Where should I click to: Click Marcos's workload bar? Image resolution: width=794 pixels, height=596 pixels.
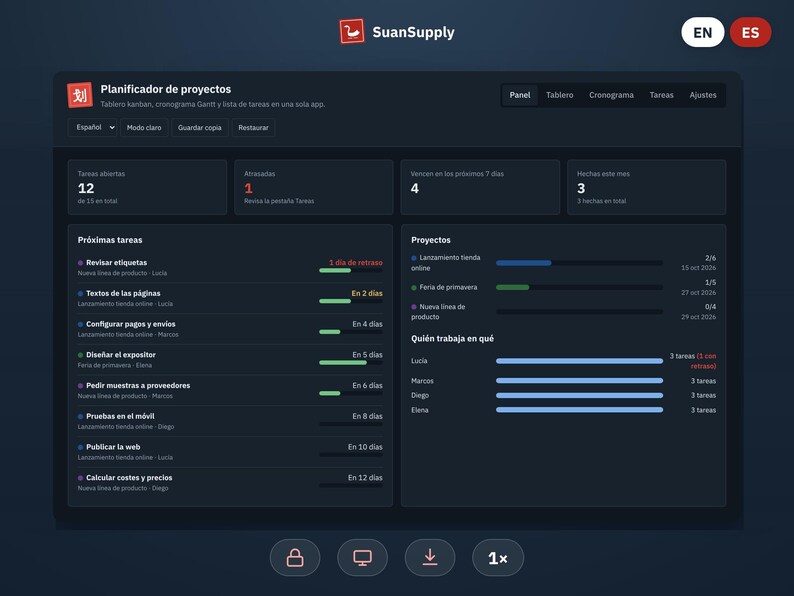click(x=579, y=380)
